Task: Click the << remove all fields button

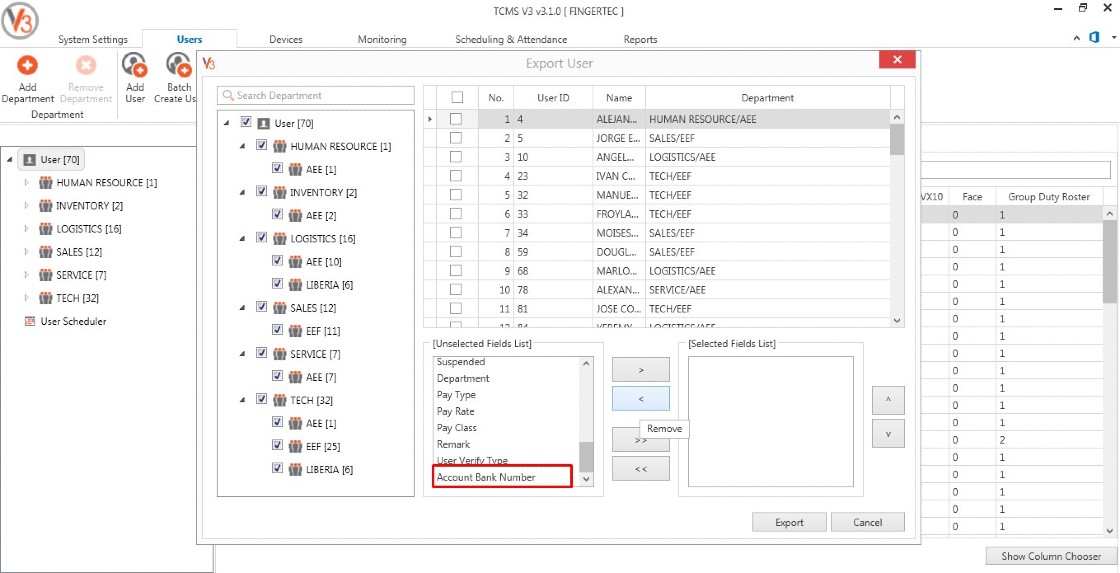Action: tap(641, 469)
